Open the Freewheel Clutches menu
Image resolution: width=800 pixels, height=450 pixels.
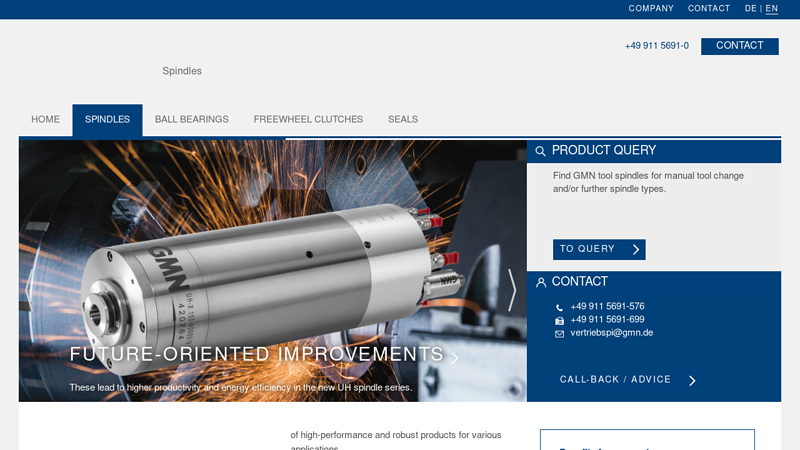pos(308,120)
